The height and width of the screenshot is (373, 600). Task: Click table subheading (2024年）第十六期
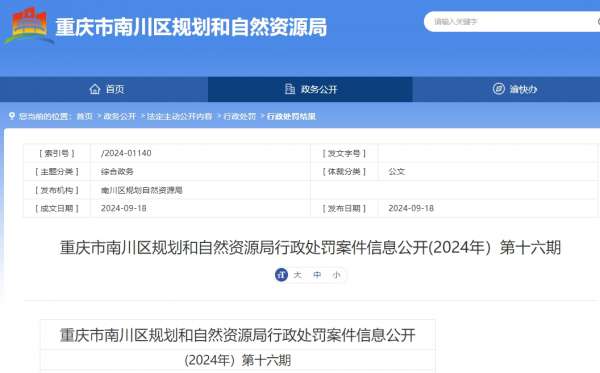point(238,360)
